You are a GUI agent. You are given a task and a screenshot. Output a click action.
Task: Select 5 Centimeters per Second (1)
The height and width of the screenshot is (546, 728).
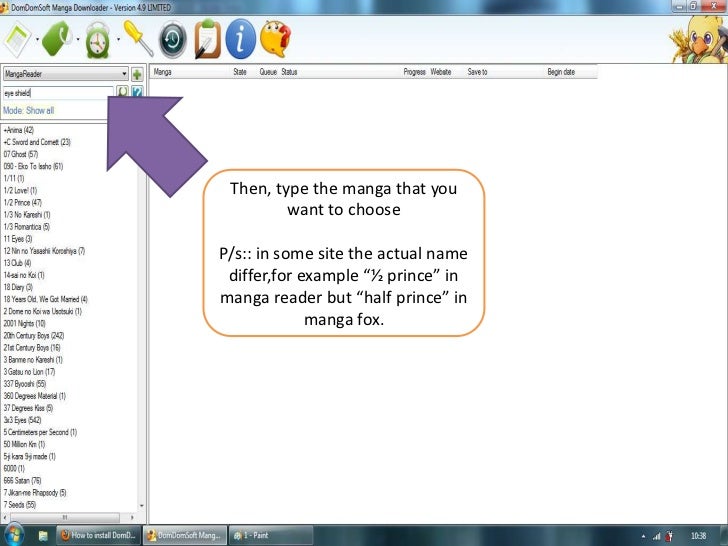(40, 432)
